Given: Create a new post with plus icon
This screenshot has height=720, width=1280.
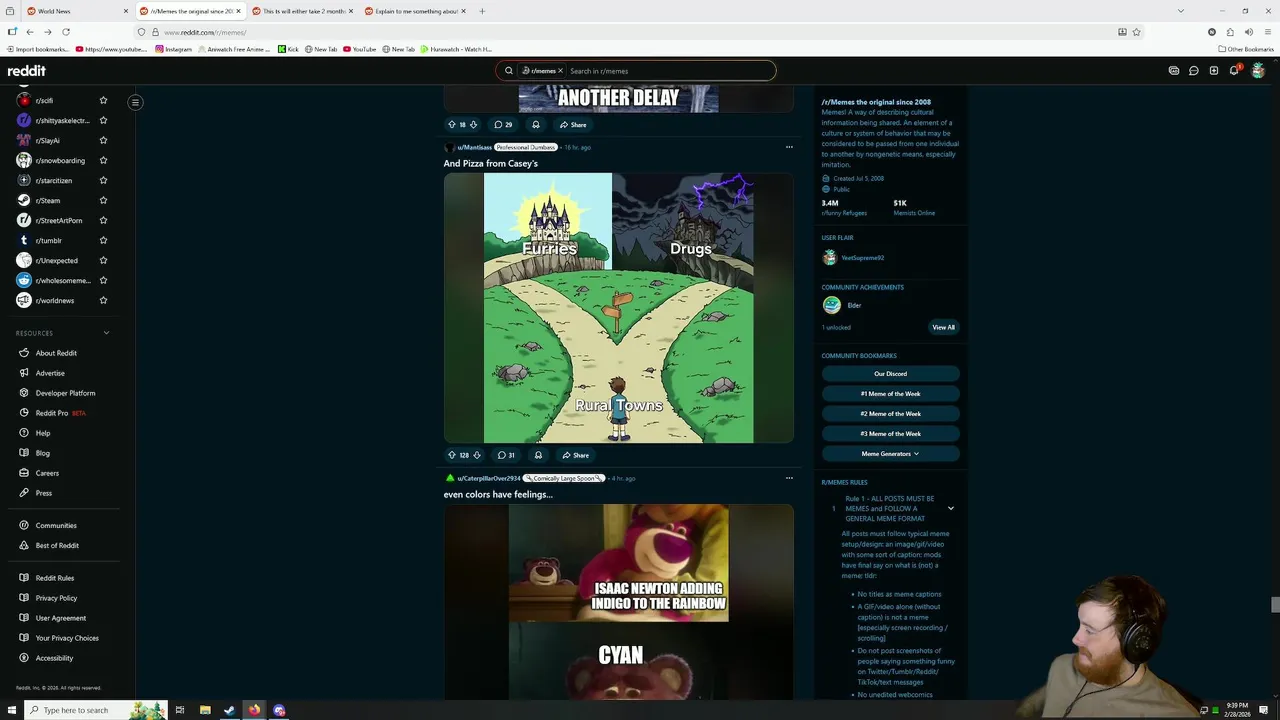Looking at the screenshot, I should [1214, 71].
